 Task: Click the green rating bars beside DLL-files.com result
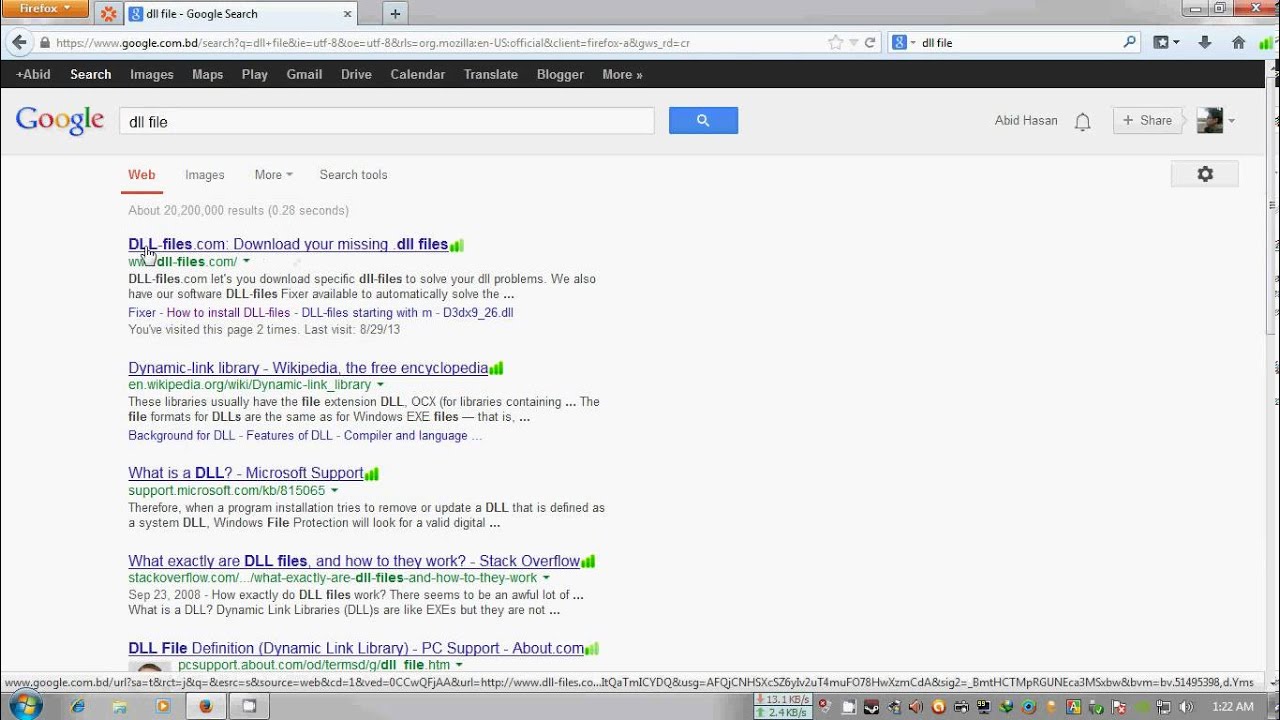pyautogui.click(x=457, y=245)
